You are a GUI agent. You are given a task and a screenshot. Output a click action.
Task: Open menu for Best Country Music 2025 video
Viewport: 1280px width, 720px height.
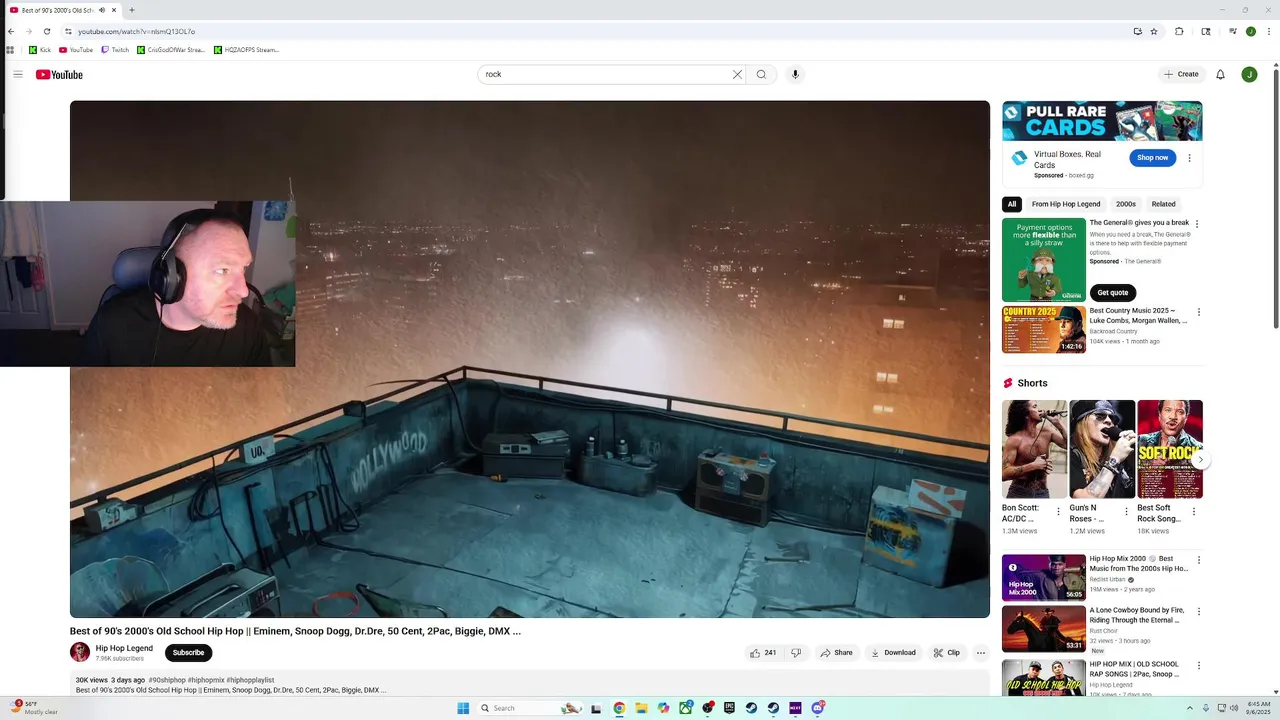pyautogui.click(x=1199, y=312)
